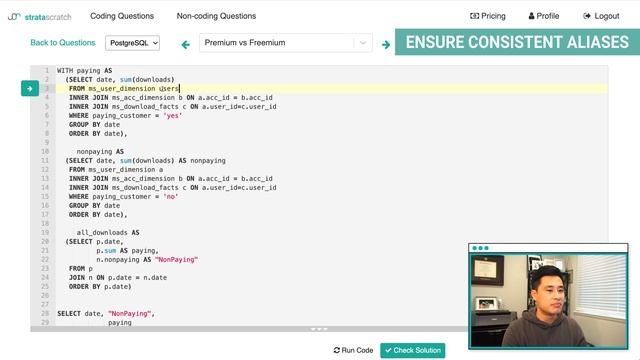Image resolution: width=640 pixels, height=360 pixels.
Task: Click 'FROM ms_user_dimension a' on line 12
Action: point(116,169)
